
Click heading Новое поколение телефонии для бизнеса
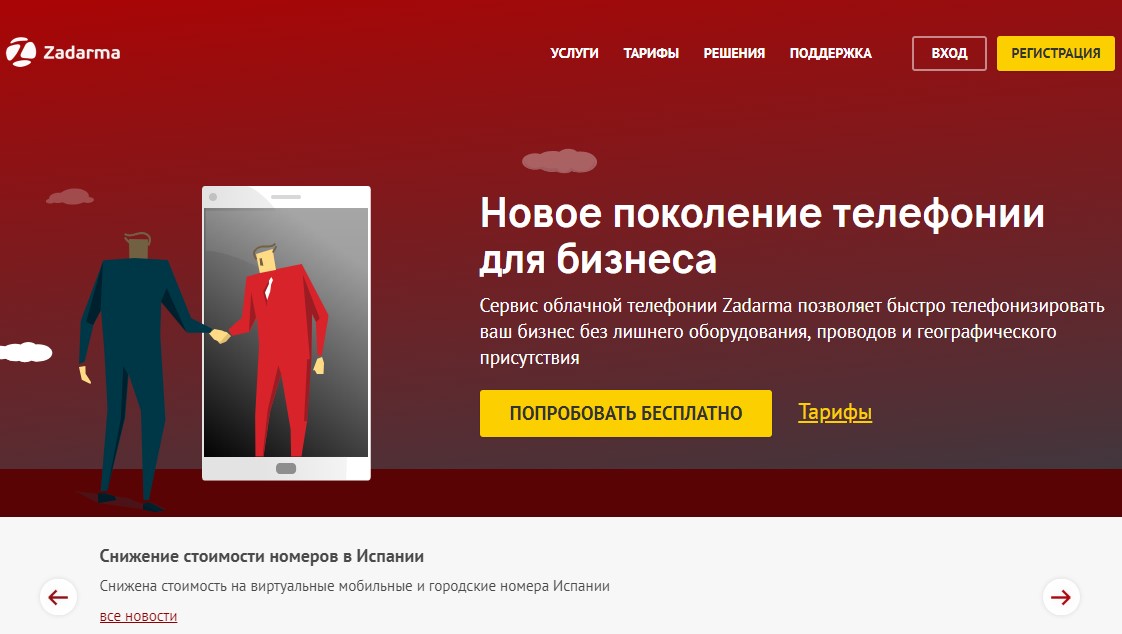tap(762, 235)
